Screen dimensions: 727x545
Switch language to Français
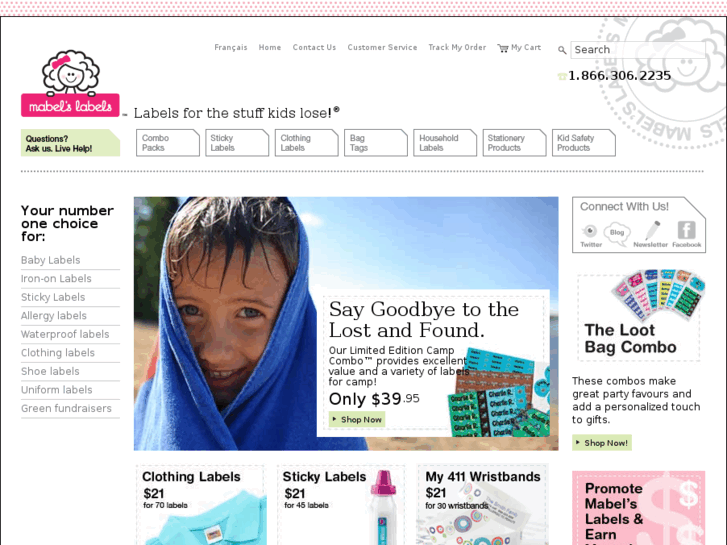click(x=231, y=47)
